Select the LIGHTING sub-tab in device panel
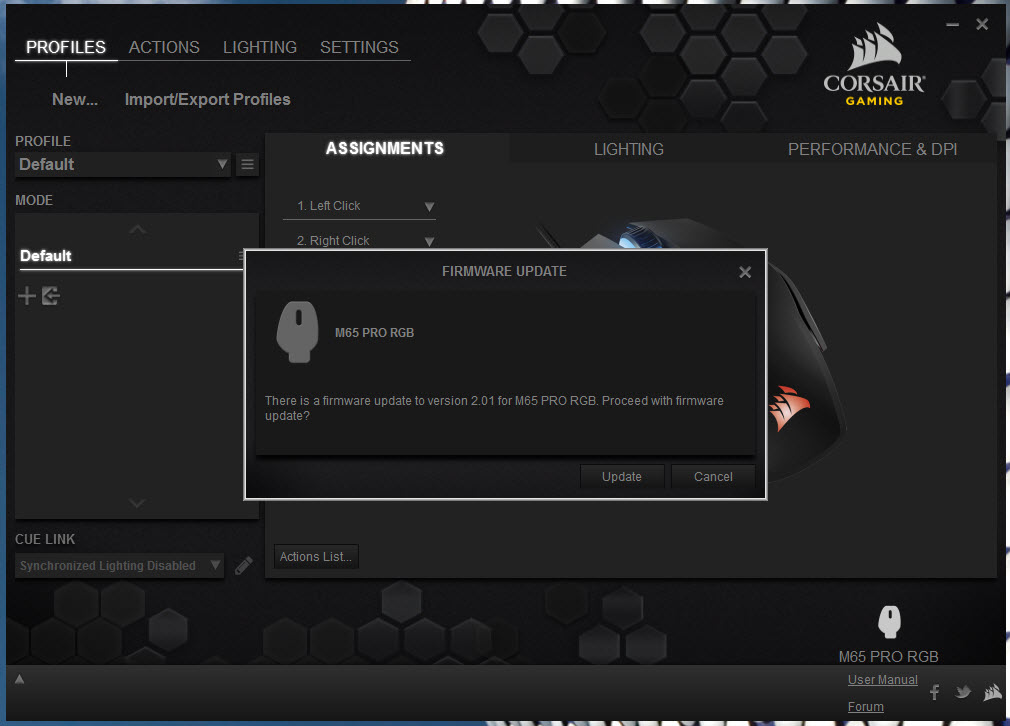1010x726 pixels. pos(629,149)
